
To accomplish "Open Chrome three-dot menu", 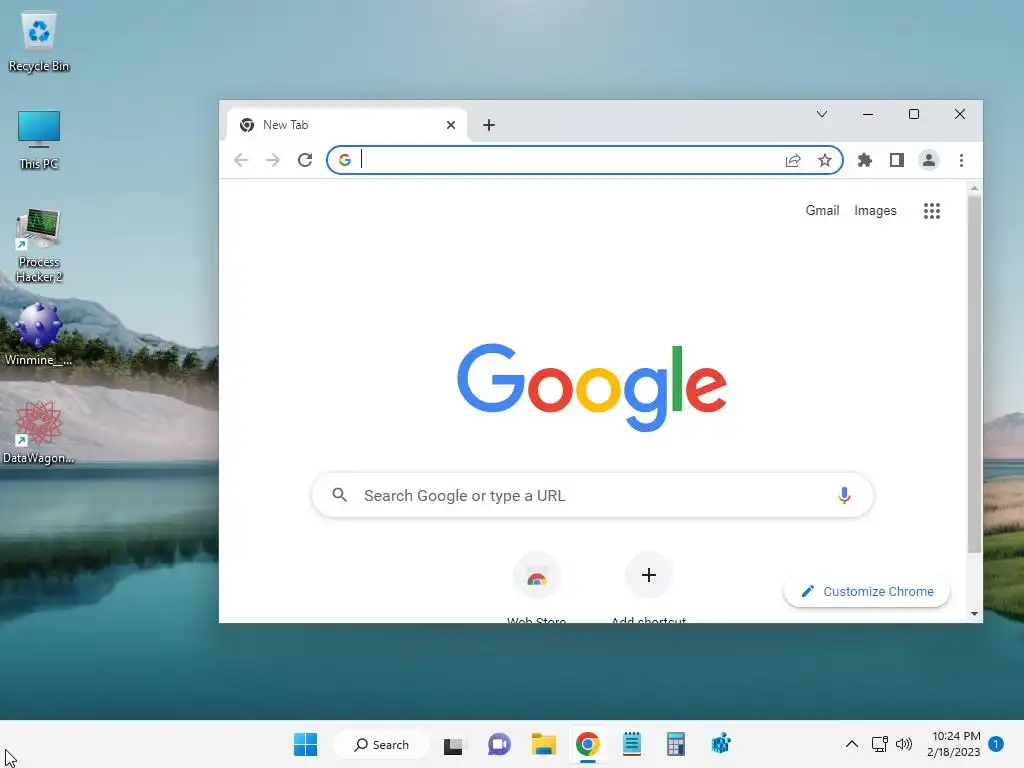I will (x=961, y=160).
